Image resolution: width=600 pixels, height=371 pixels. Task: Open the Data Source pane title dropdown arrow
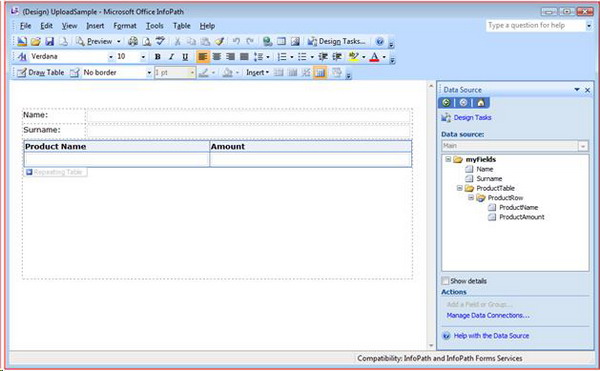tap(577, 89)
